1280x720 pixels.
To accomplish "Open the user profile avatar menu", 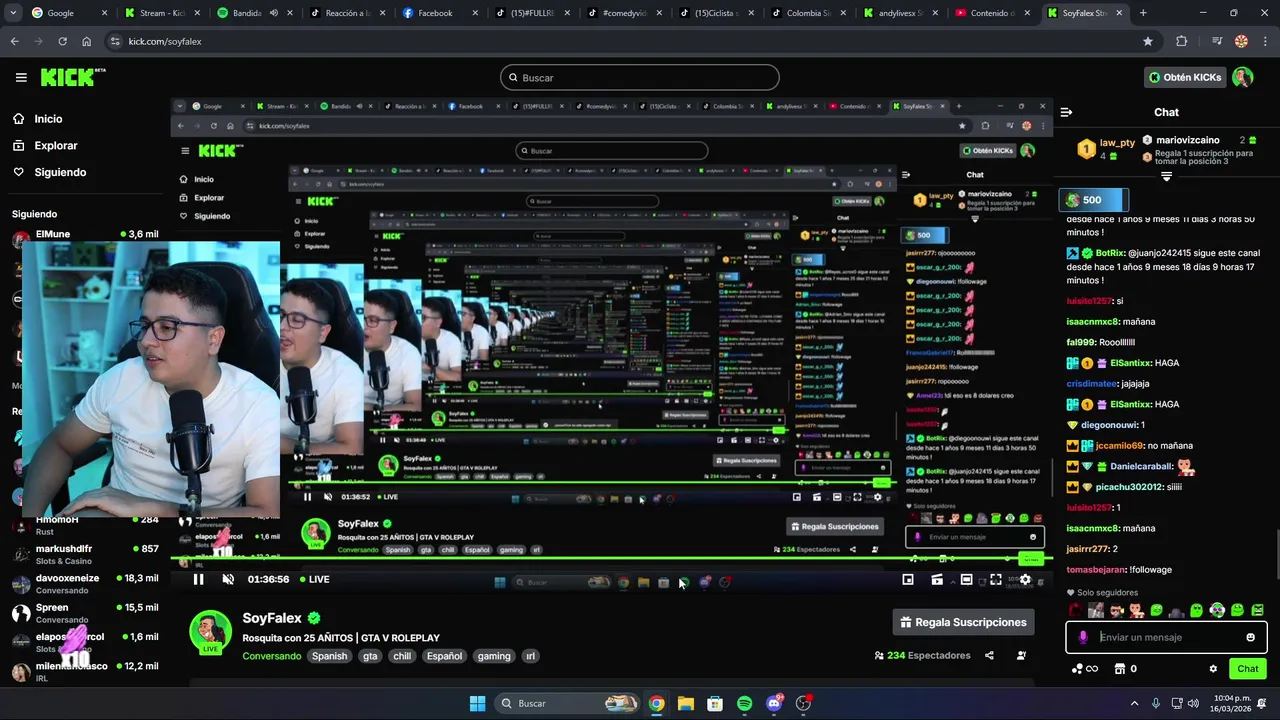I will point(1242,77).
